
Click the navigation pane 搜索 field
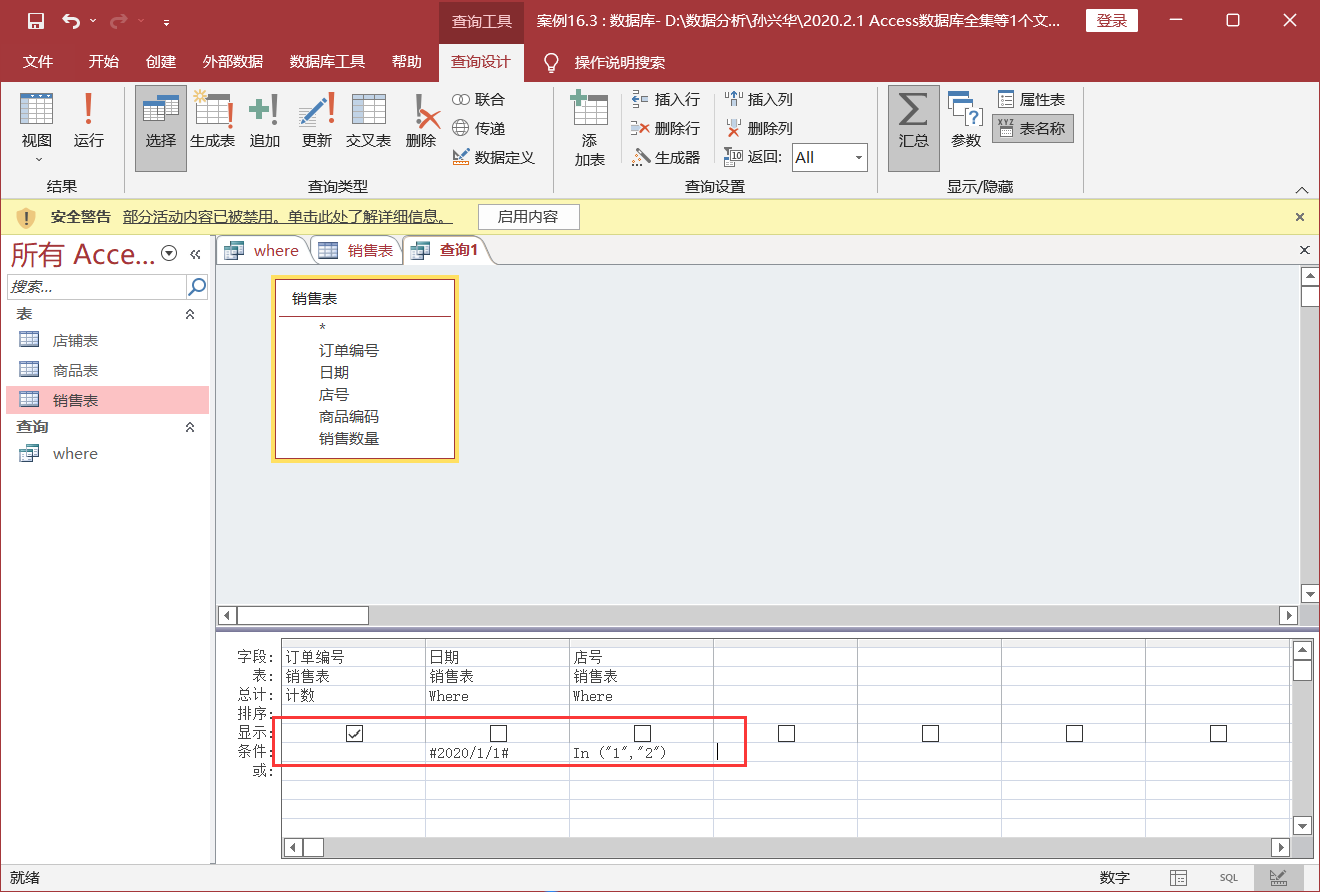[x=97, y=286]
